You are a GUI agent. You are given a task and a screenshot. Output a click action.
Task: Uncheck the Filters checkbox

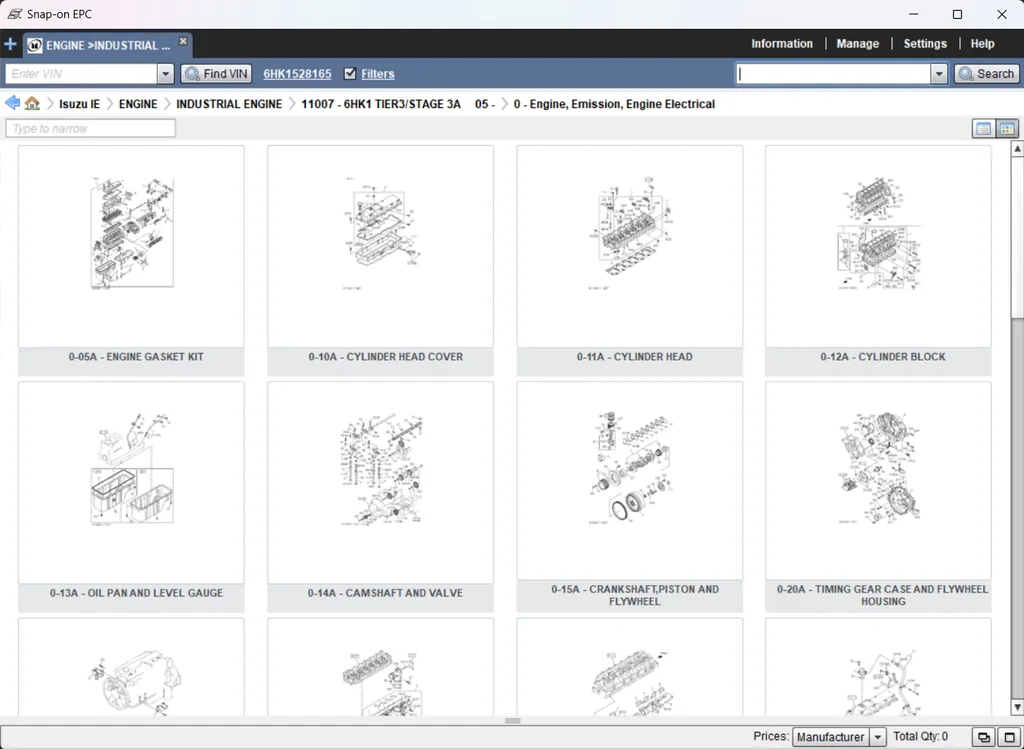(x=350, y=73)
